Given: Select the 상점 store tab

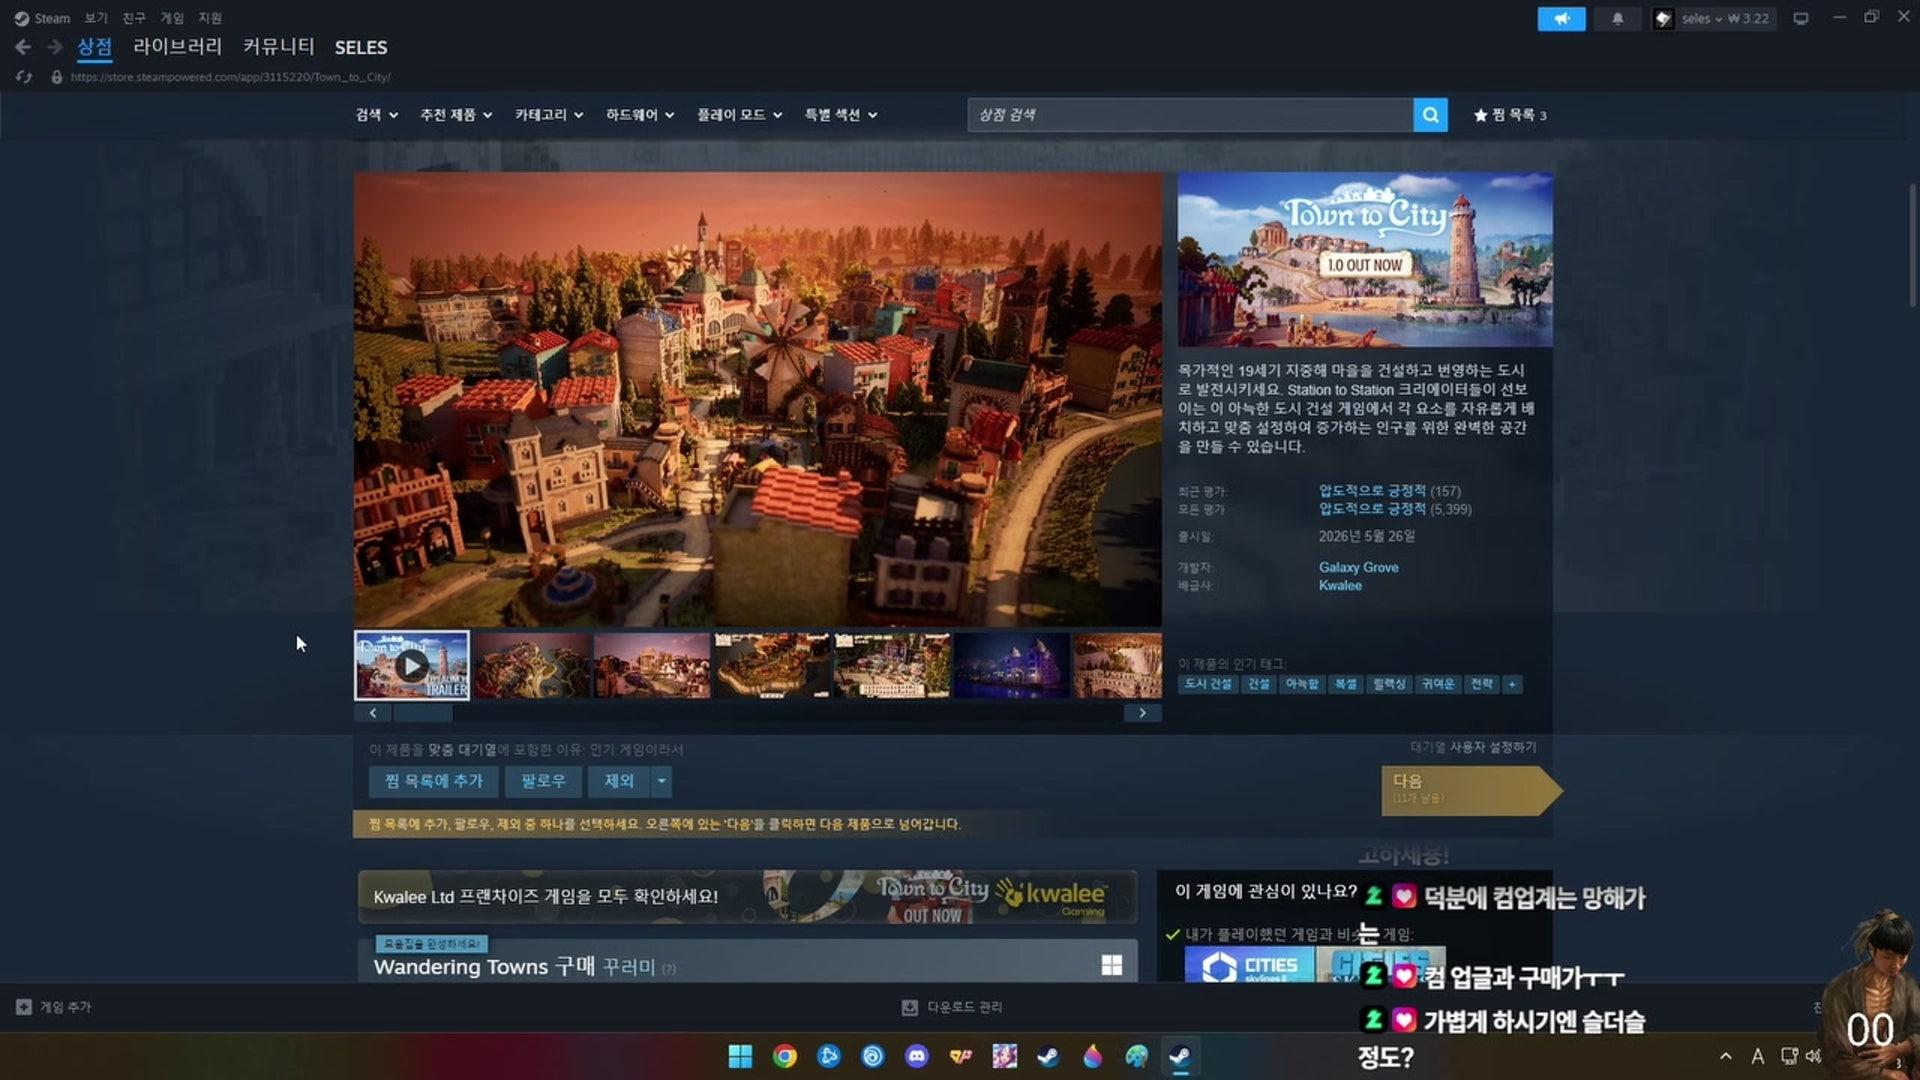Looking at the screenshot, I should (95, 47).
